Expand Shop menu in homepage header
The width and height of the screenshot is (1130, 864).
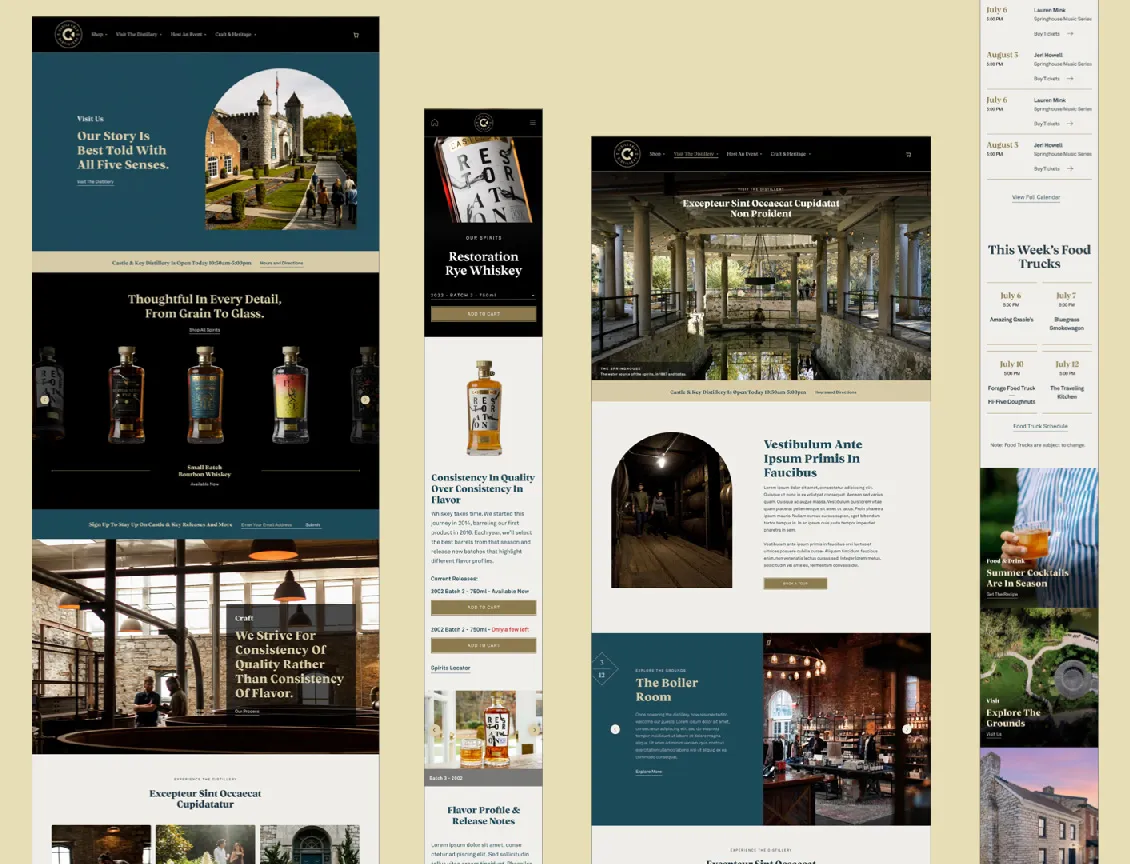[99, 35]
